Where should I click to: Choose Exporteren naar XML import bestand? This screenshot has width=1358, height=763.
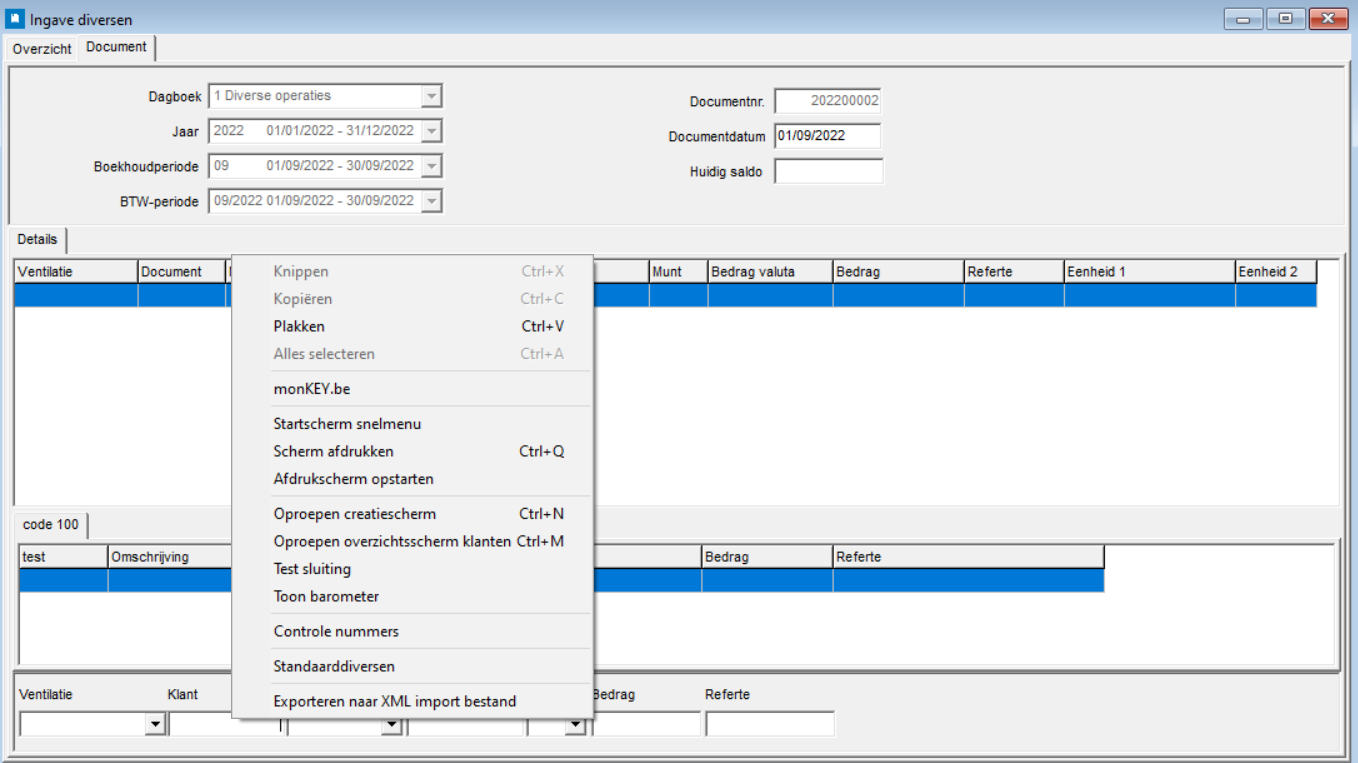click(x=412, y=701)
